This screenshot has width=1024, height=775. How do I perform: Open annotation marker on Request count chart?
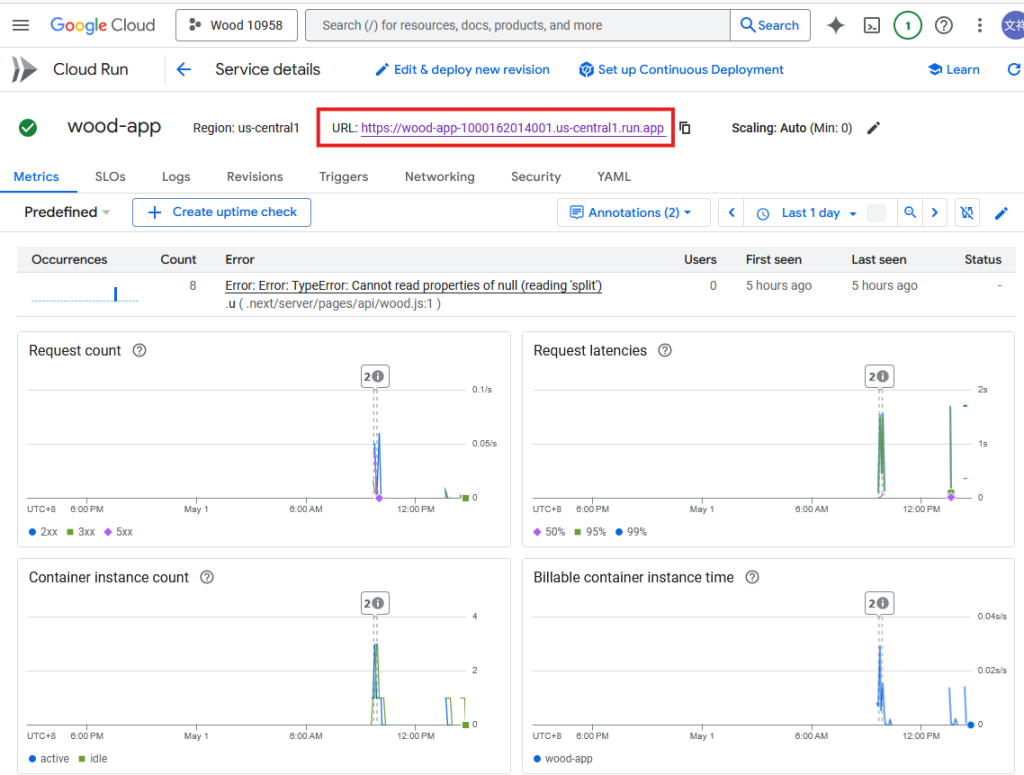point(375,376)
